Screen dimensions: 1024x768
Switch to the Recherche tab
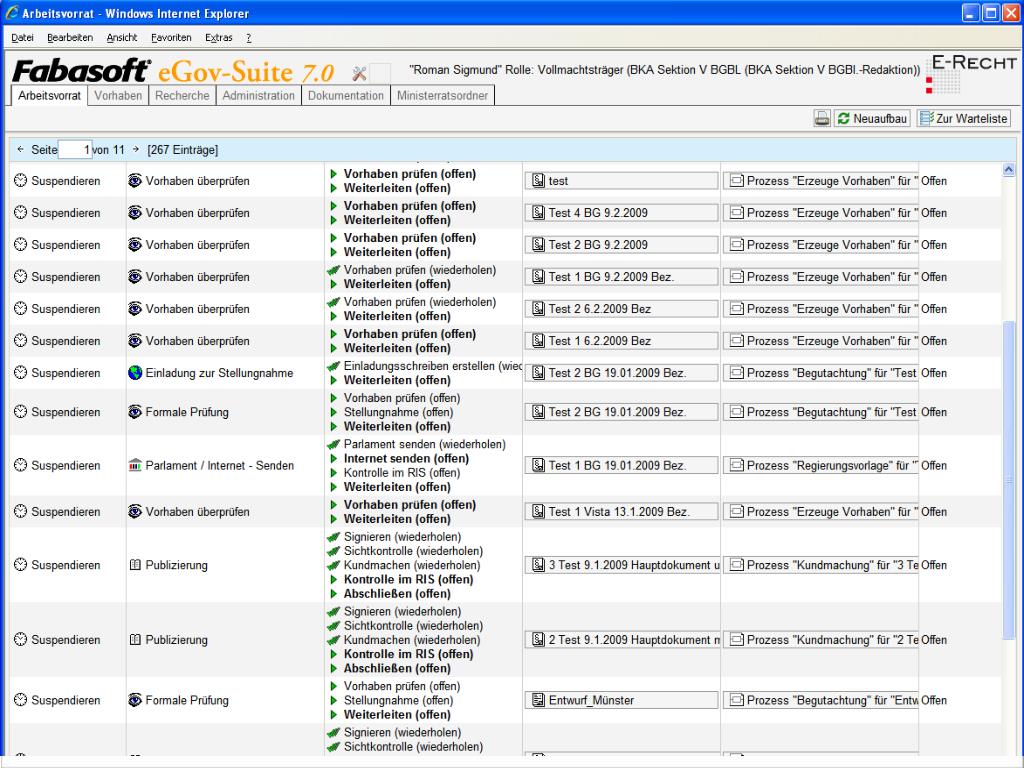tap(182, 95)
